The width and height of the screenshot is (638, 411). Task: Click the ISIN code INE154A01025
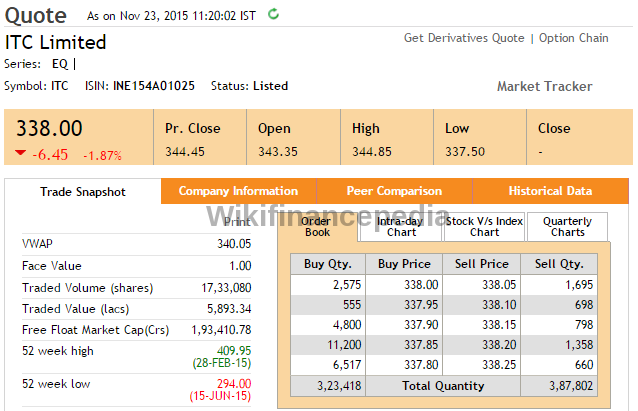coord(154,86)
